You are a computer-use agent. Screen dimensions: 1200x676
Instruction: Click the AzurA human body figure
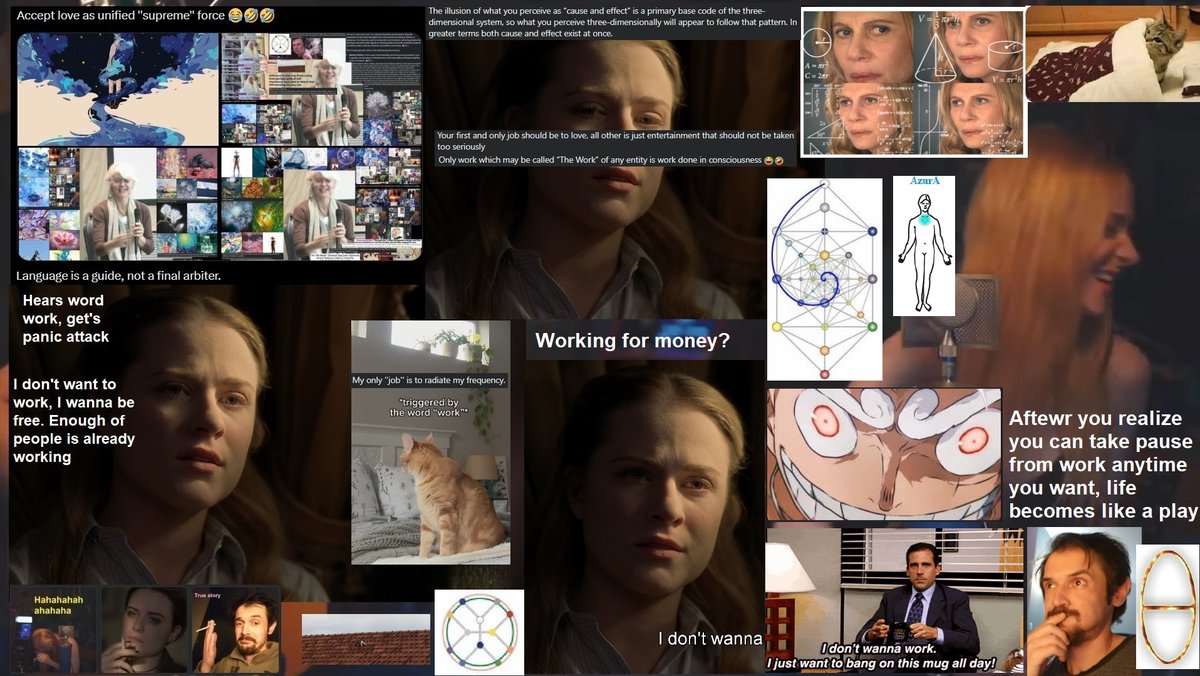click(x=924, y=246)
